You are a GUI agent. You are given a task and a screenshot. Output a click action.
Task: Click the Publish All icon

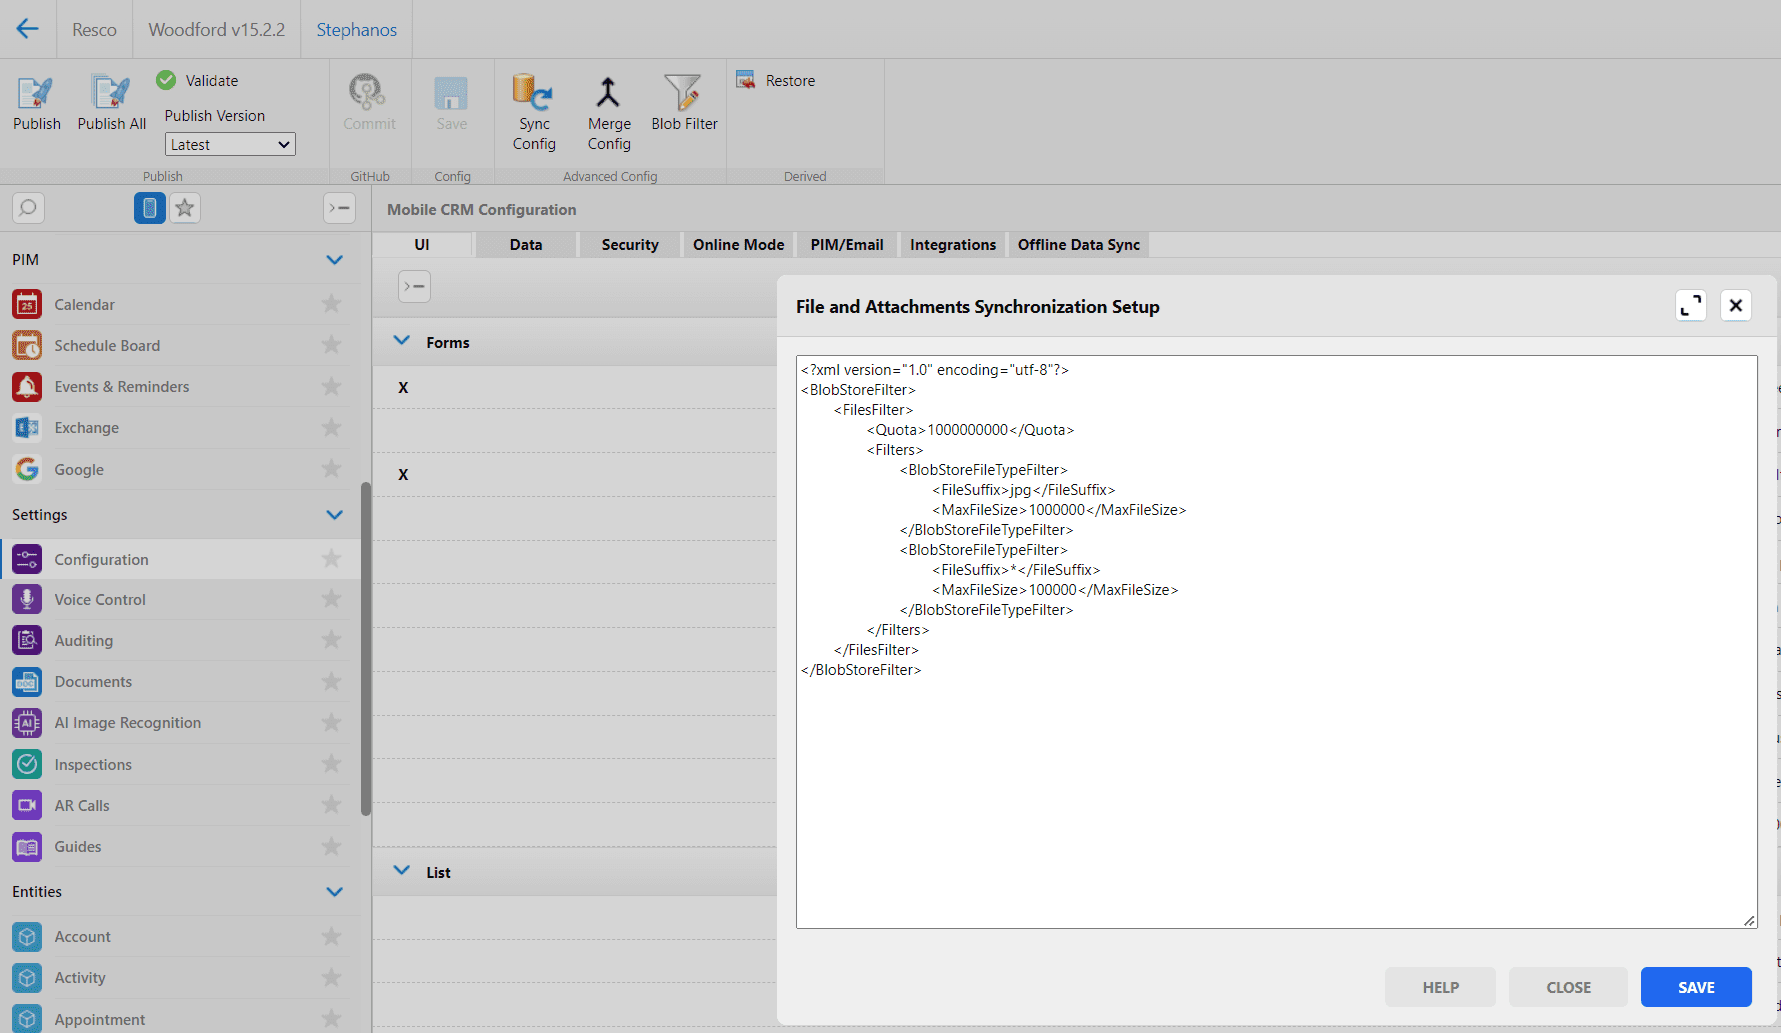(x=111, y=93)
